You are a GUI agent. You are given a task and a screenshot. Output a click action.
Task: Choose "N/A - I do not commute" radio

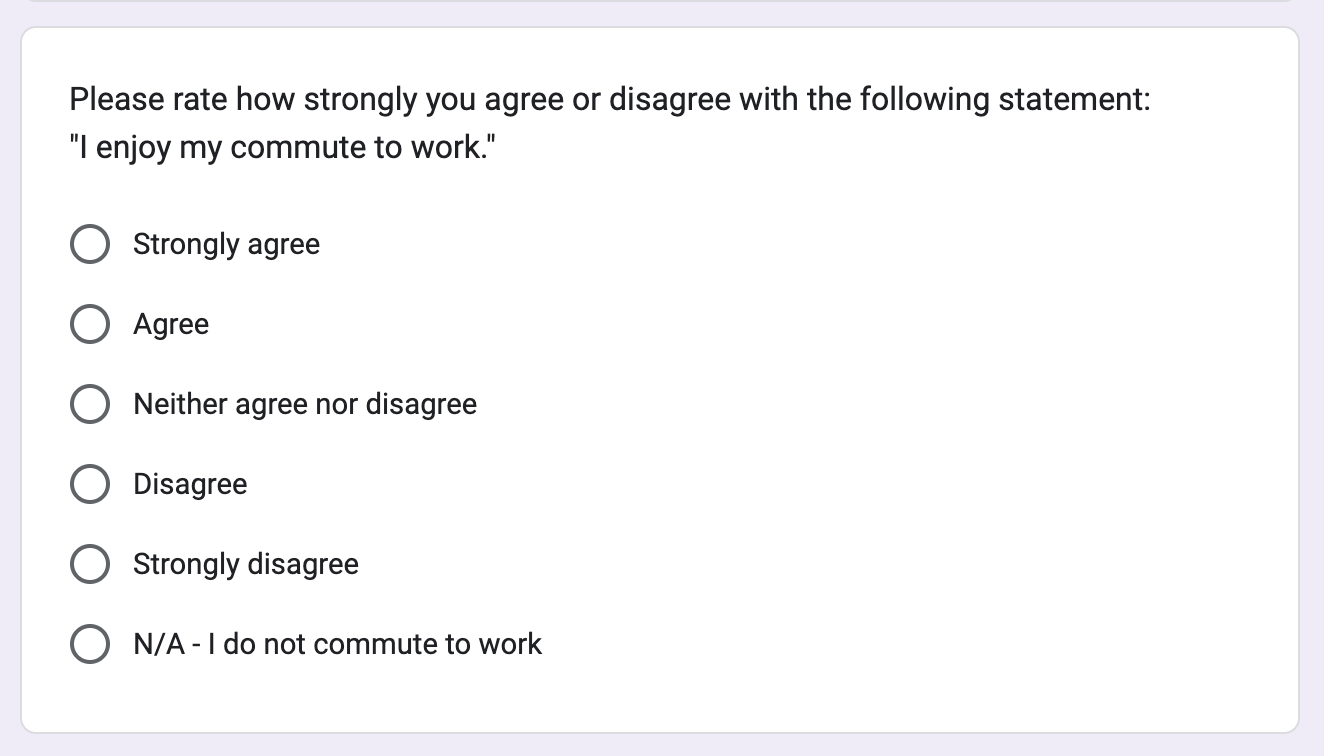(90, 644)
